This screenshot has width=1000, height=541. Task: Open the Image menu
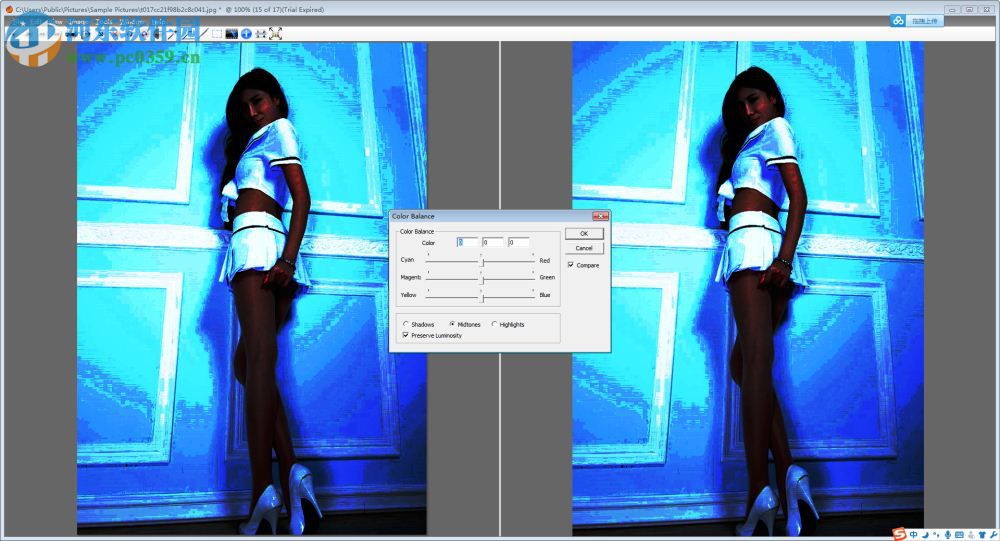(78, 21)
